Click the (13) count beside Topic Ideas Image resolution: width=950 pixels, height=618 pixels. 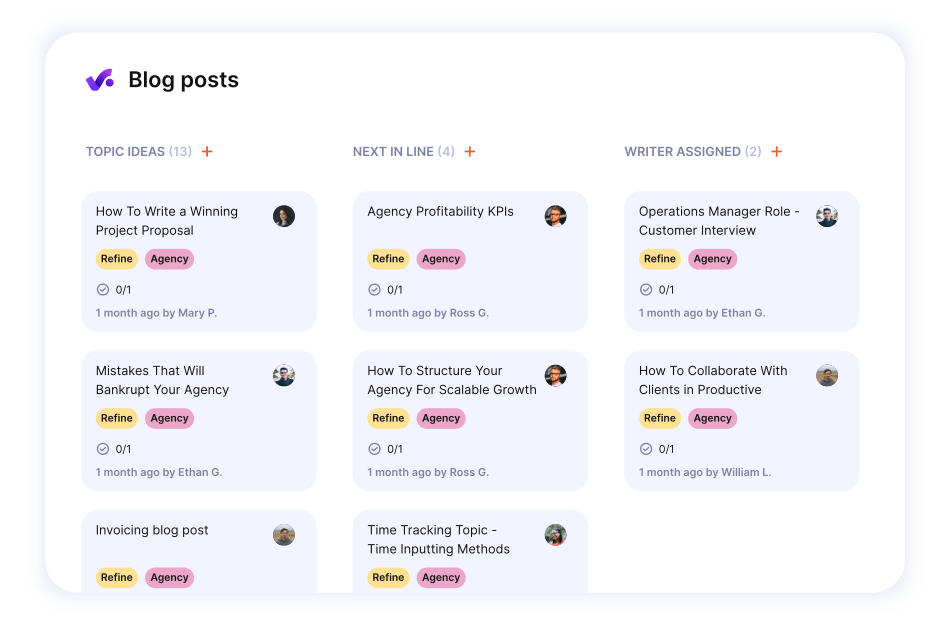click(x=180, y=151)
